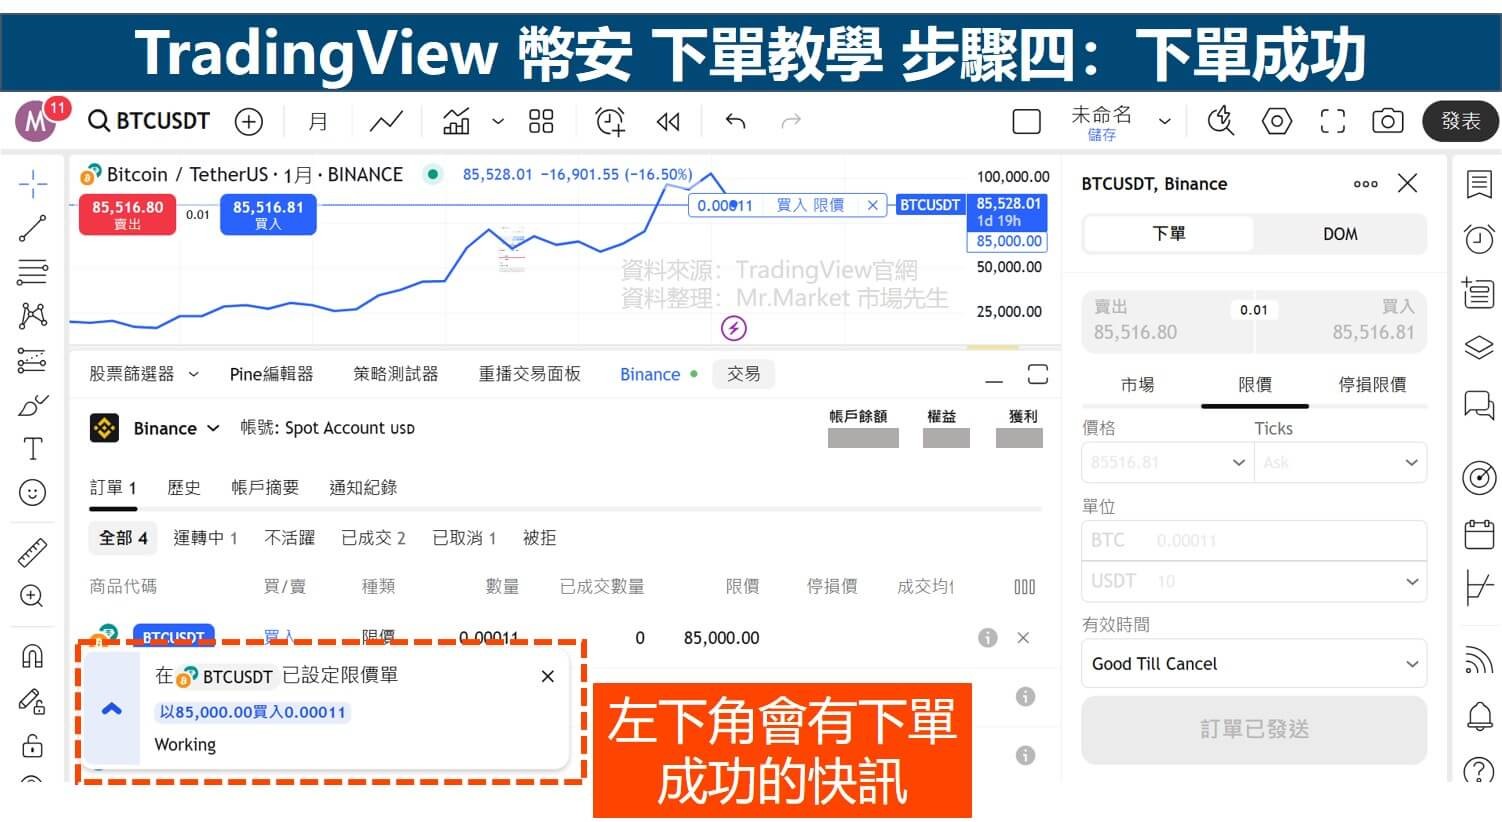Click the undo arrow icon
This screenshot has height=822, width=1502.
pyautogui.click(x=736, y=122)
